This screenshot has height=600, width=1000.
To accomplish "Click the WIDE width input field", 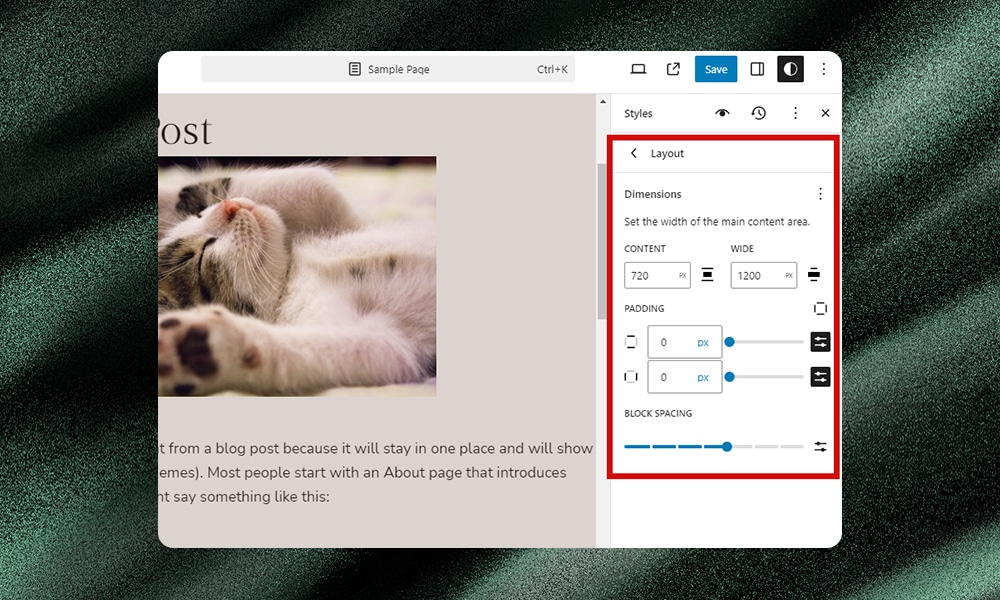I will click(x=757, y=275).
